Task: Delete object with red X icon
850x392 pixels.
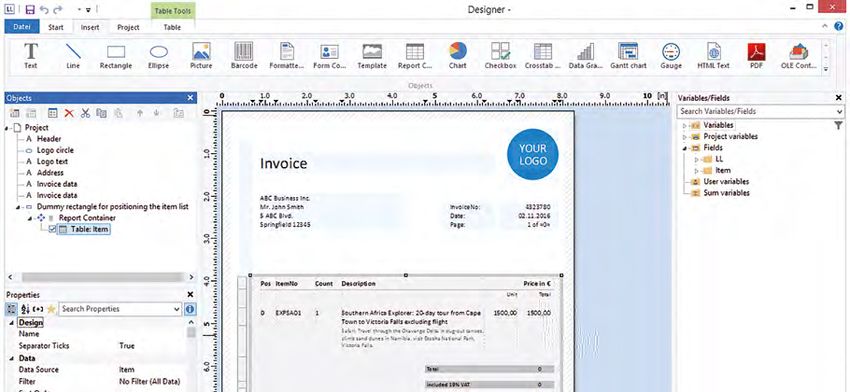Action: pos(69,113)
